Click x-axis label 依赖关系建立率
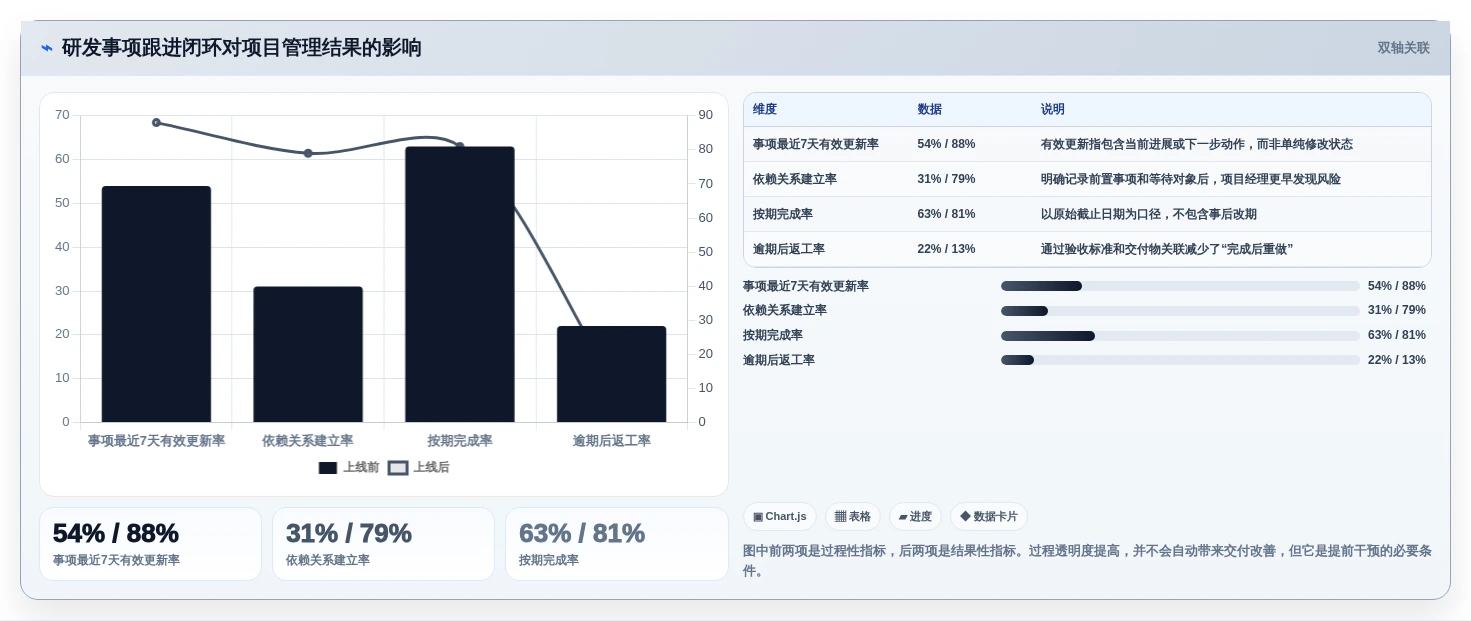Screen dimensions: 1471x621 308,441
